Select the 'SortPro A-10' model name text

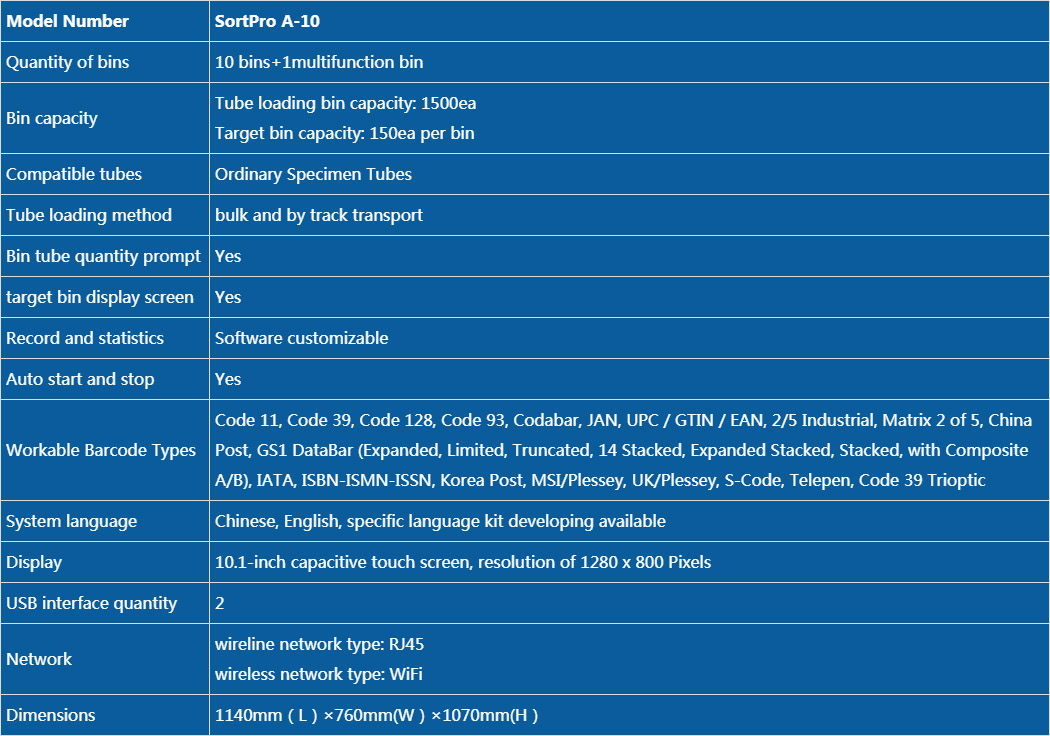pyautogui.click(x=267, y=21)
